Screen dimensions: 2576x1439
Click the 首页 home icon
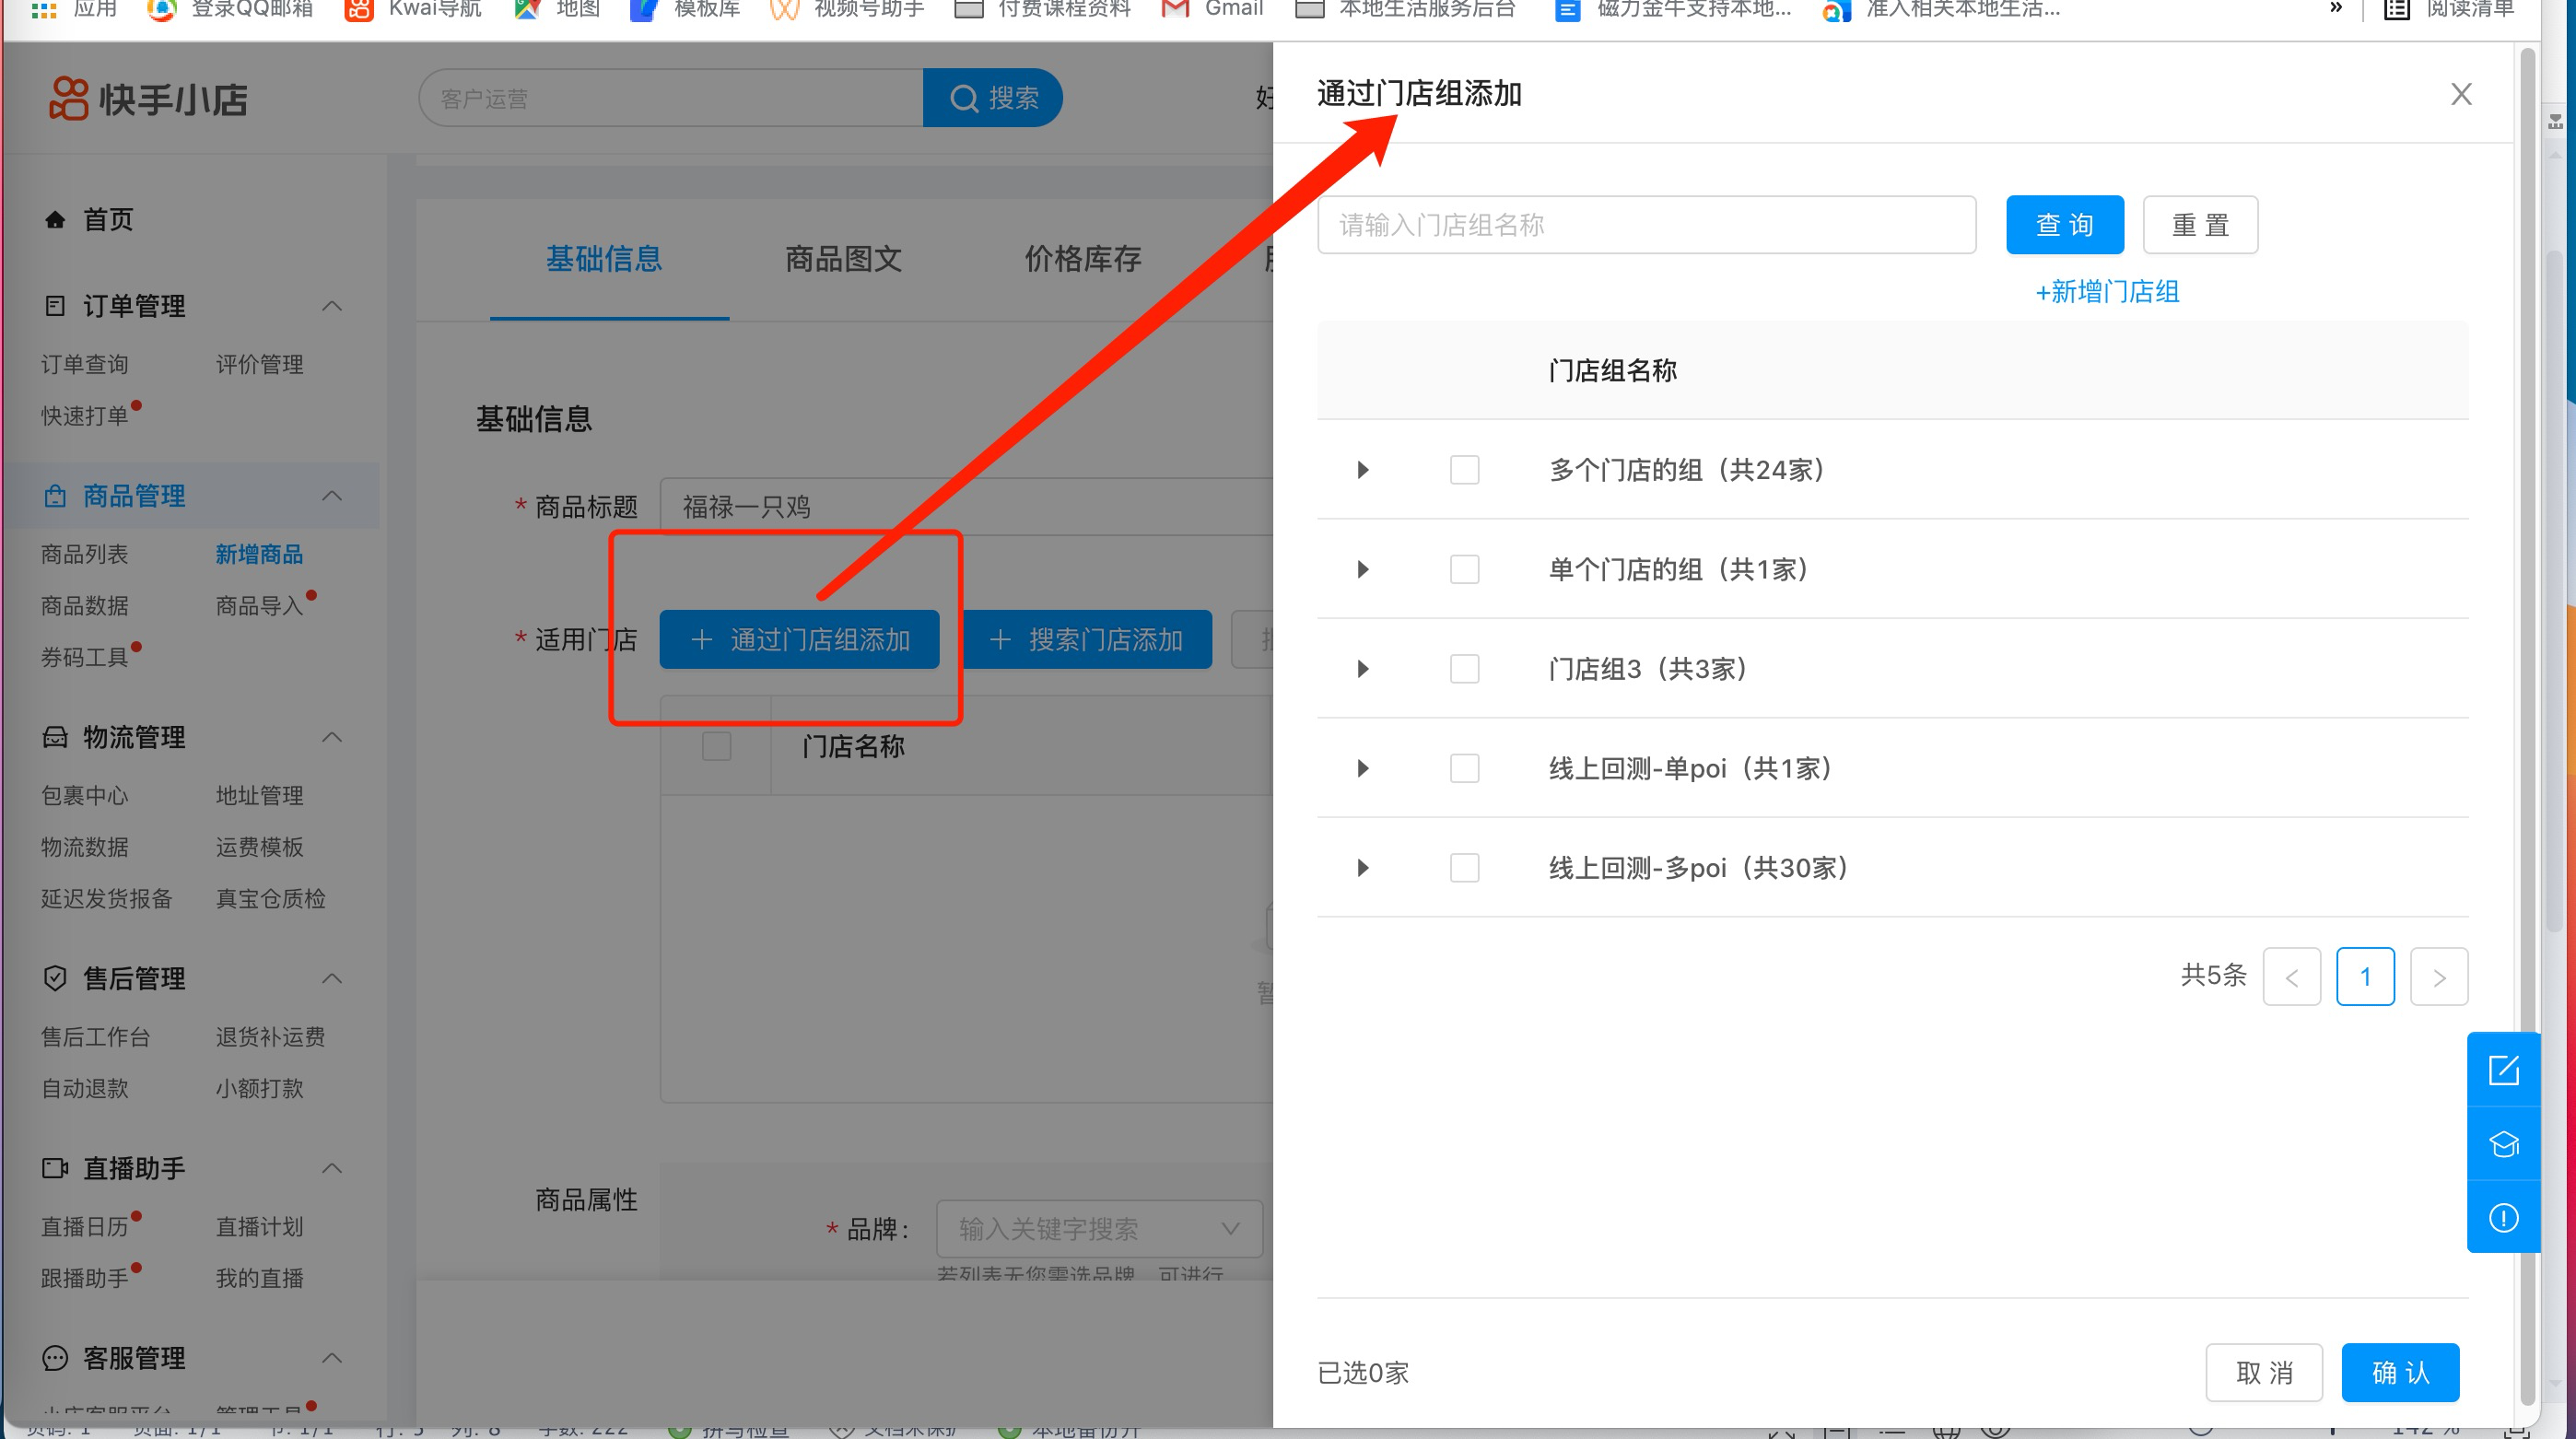(55, 219)
